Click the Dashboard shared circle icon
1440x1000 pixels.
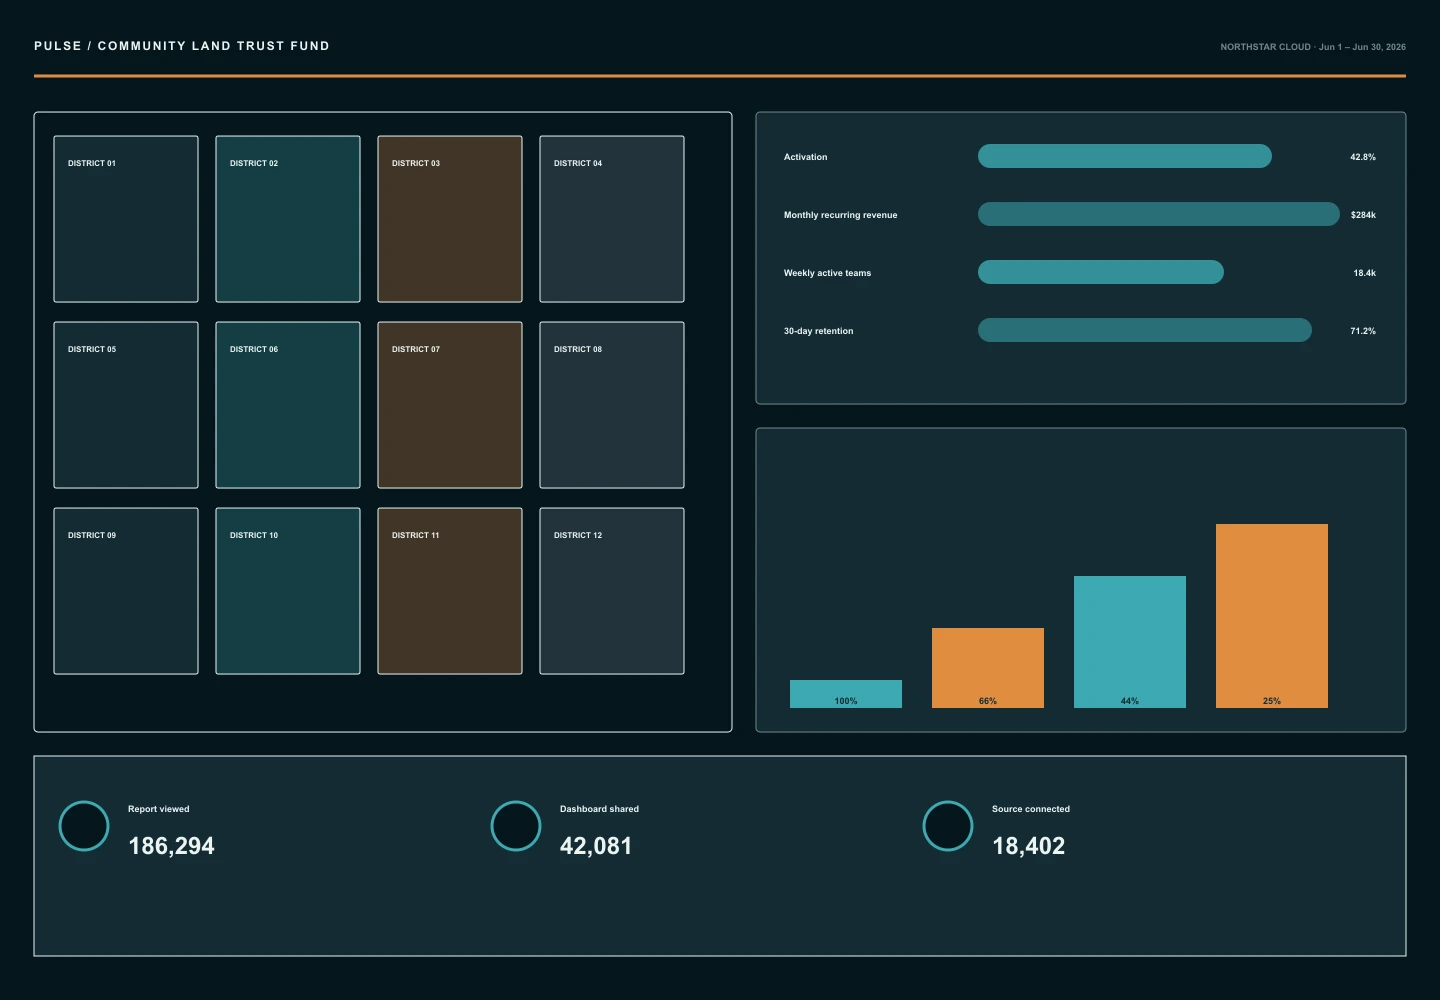pyautogui.click(x=516, y=826)
